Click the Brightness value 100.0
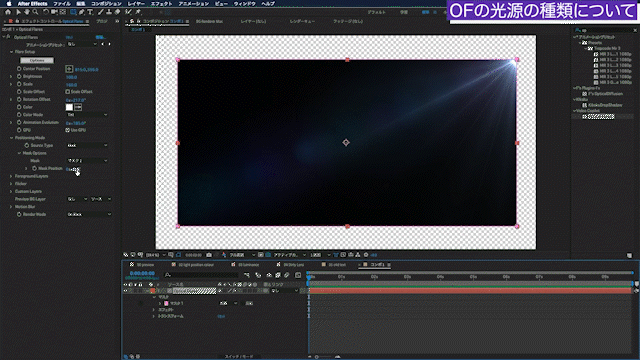The height and width of the screenshot is (360, 640). tap(71, 77)
